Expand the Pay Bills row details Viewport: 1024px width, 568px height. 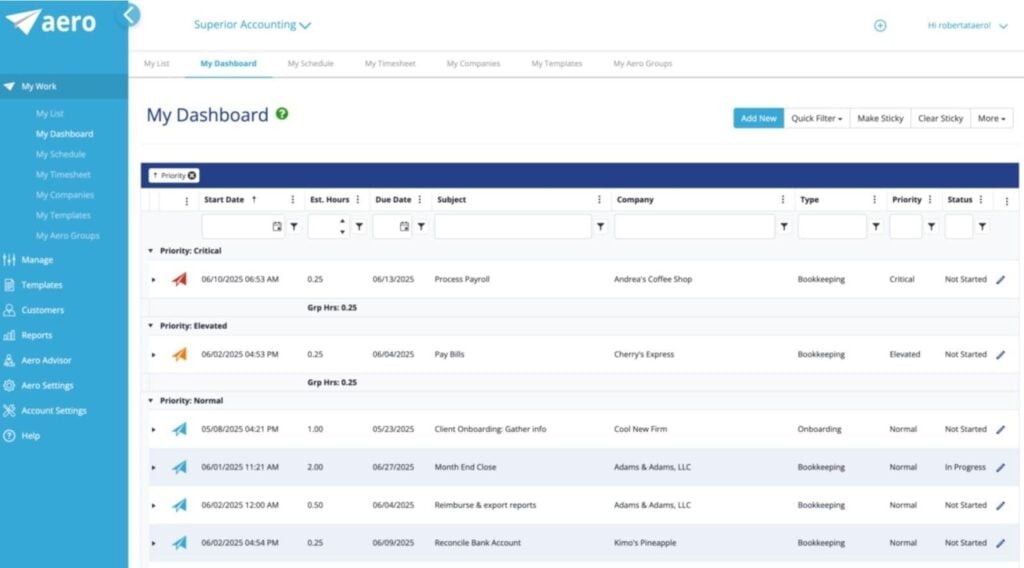(x=153, y=355)
